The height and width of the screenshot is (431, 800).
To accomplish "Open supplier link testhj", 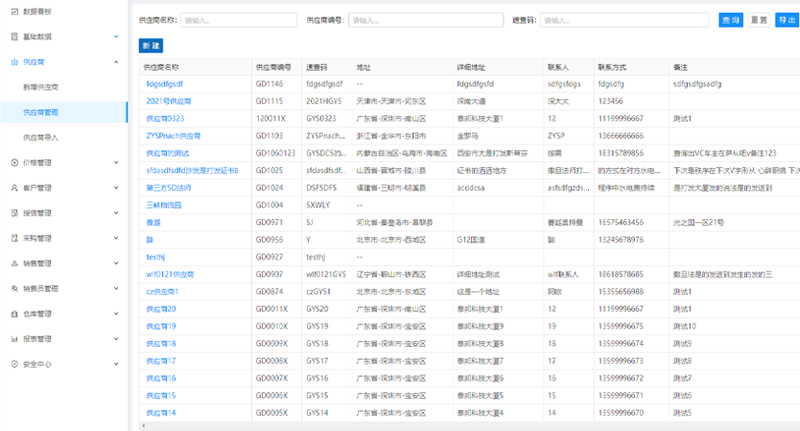I will click(x=156, y=257).
